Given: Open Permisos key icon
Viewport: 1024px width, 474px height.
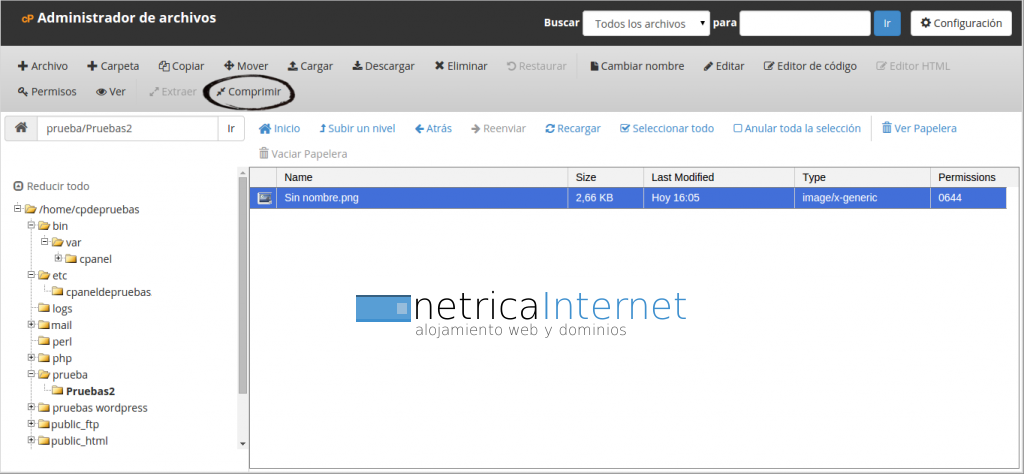Looking at the screenshot, I should [x=23, y=92].
